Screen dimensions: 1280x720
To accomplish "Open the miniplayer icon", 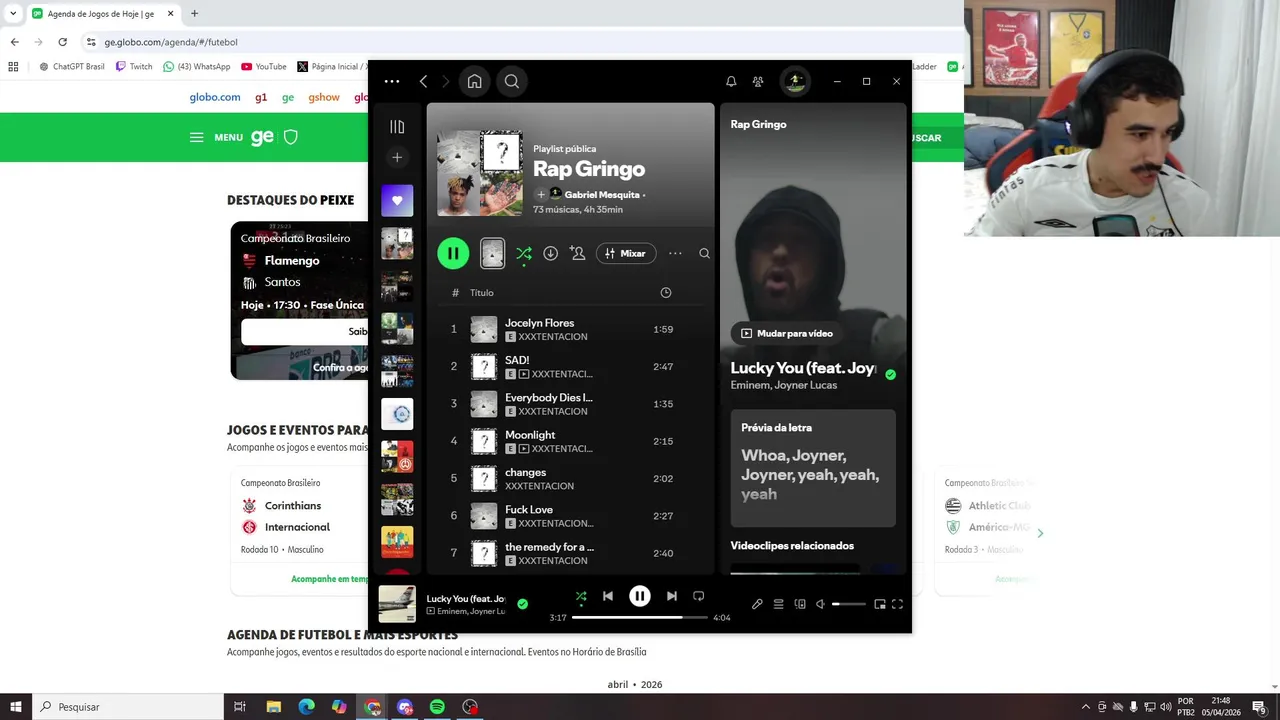I will click(880, 604).
